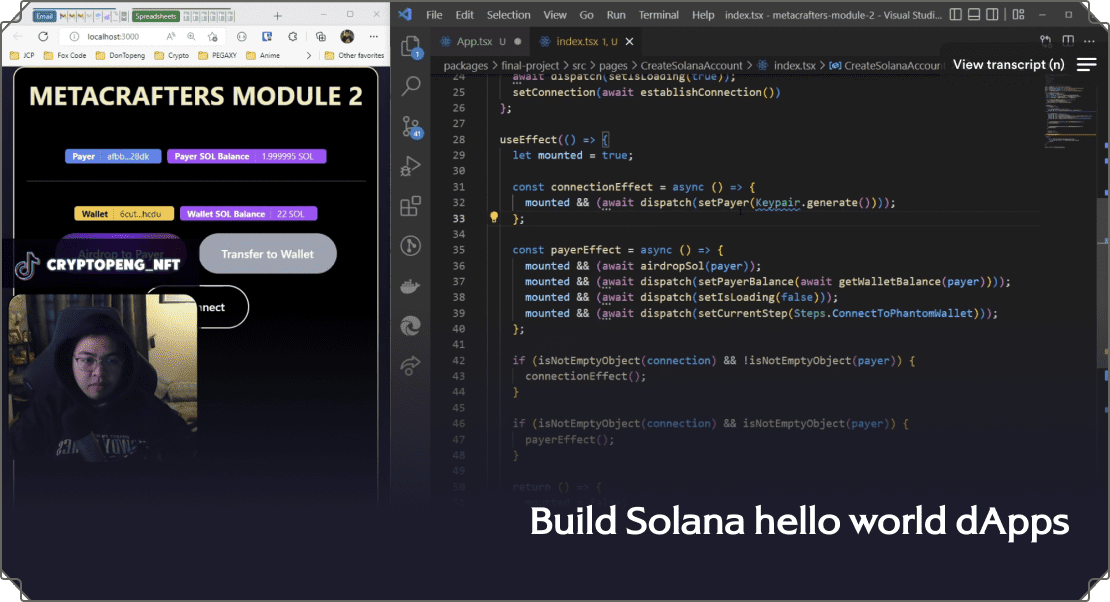The height and width of the screenshot is (602, 1110).
Task: Open the Explorer view in VS Code
Action: tap(410, 47)
